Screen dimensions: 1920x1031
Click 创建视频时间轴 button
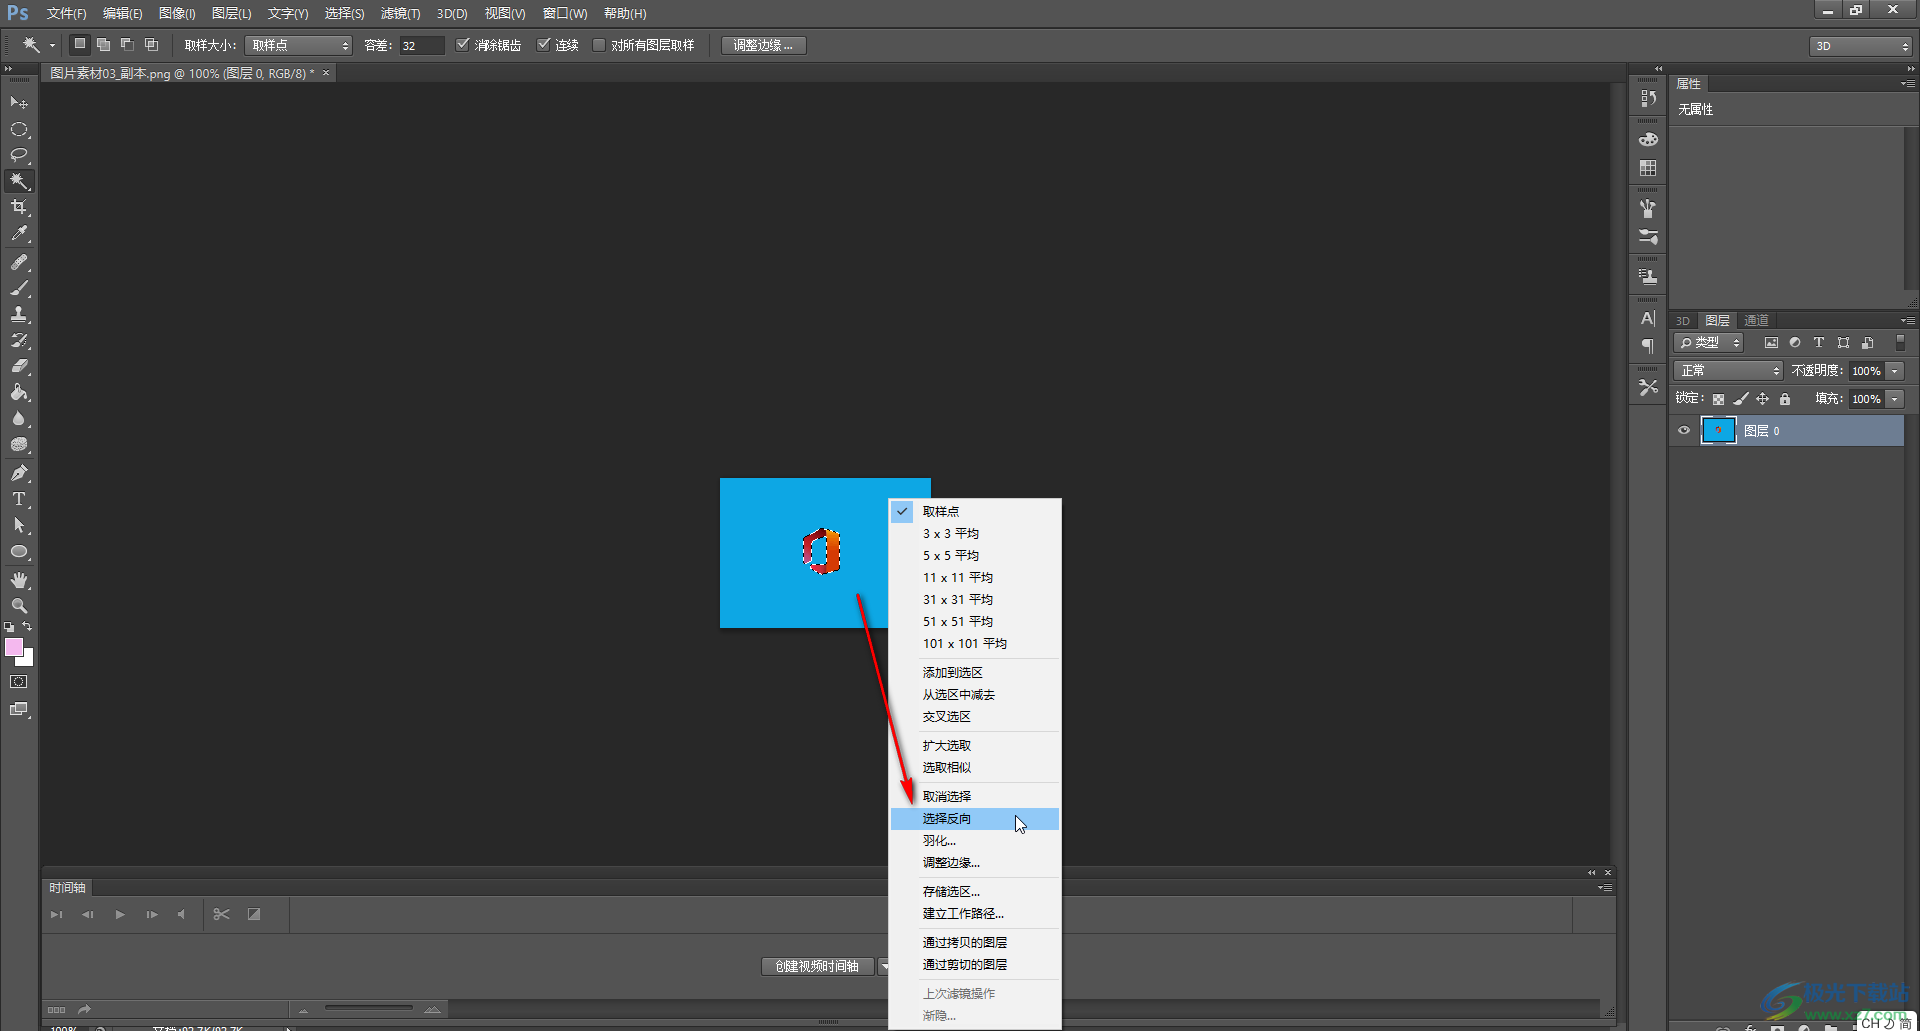point(817,967)
